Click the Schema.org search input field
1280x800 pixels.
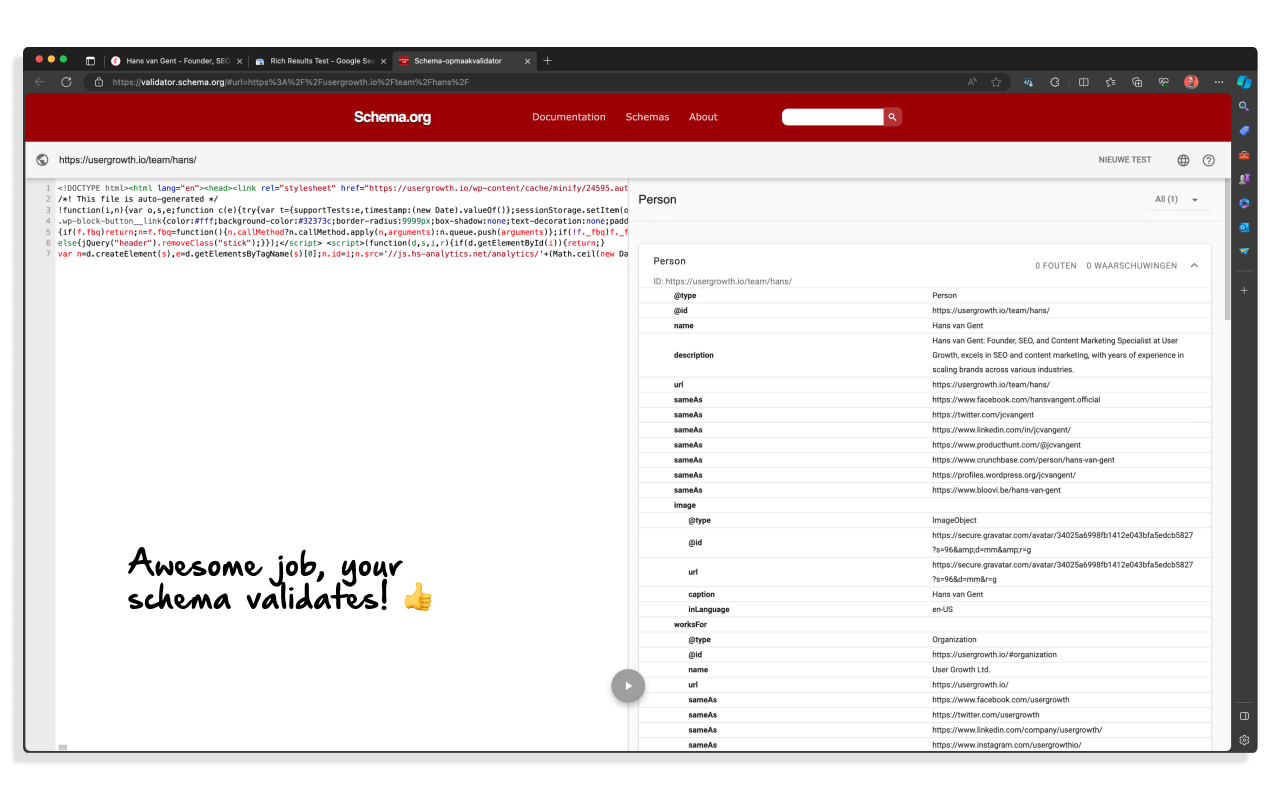(x=832, y=117)
